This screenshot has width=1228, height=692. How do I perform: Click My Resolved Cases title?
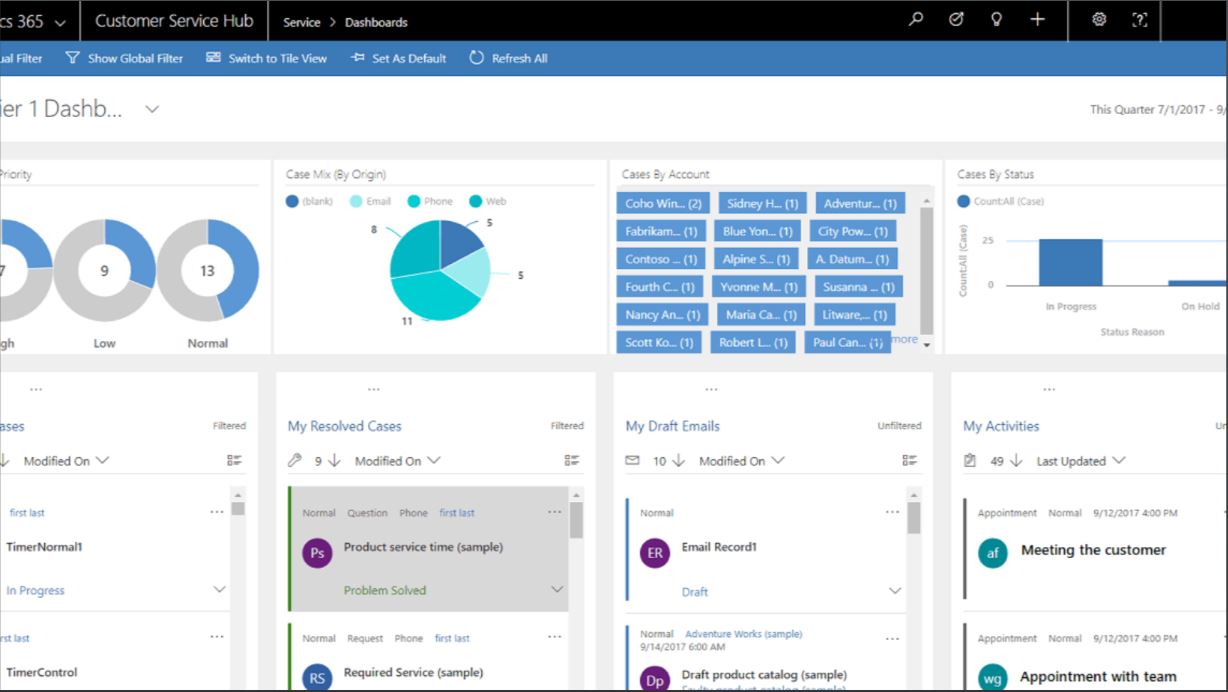344,426
